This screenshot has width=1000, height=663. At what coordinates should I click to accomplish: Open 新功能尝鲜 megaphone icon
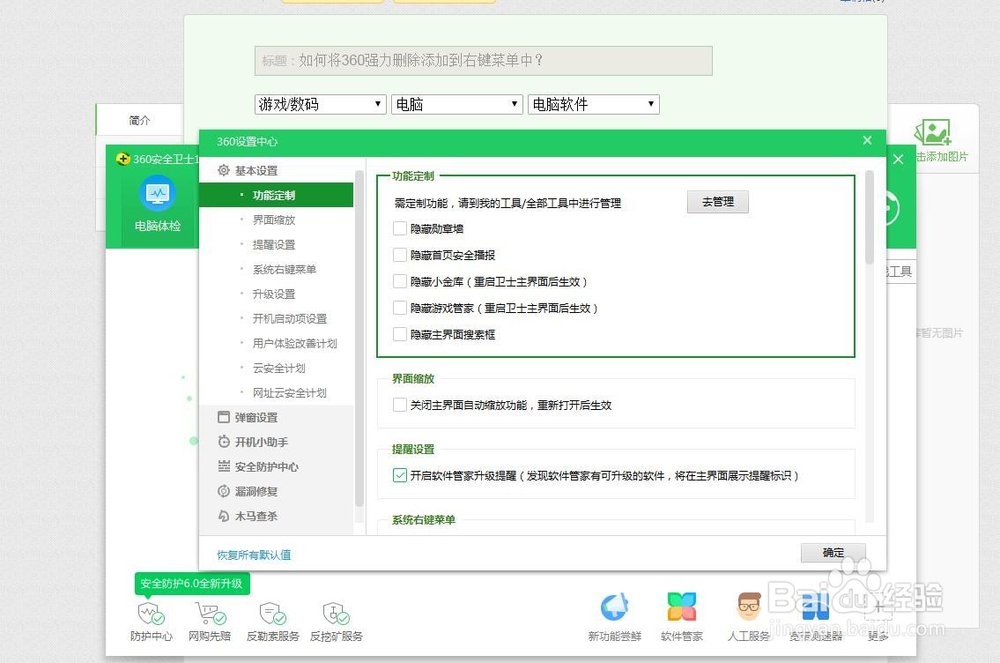pyautogui.click(x=615, y=607)
